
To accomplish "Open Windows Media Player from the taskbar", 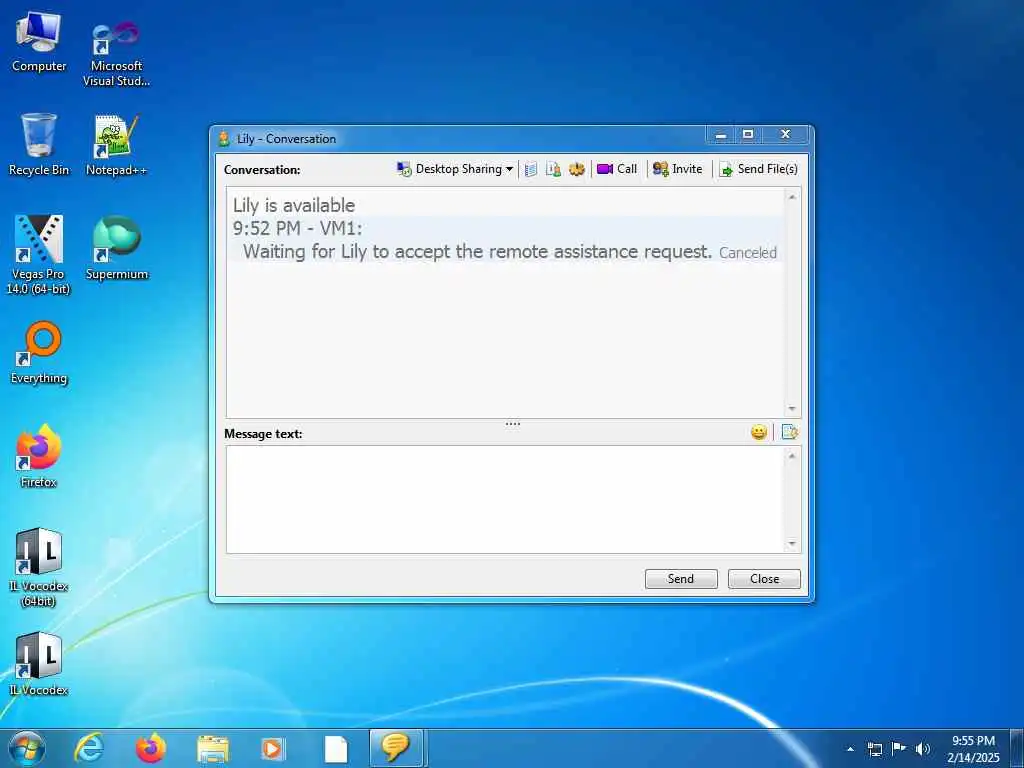I will coord(272,748).
